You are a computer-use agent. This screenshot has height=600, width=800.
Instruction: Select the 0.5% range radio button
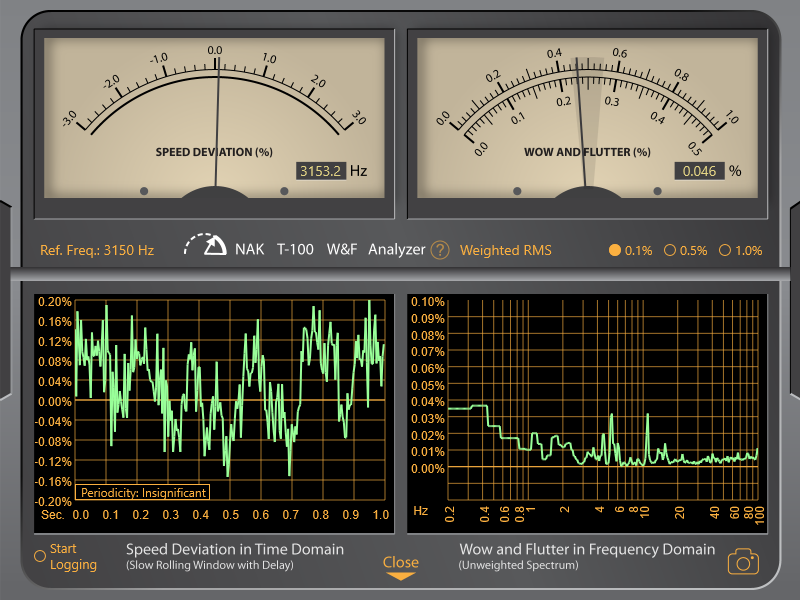click(672, 250)
